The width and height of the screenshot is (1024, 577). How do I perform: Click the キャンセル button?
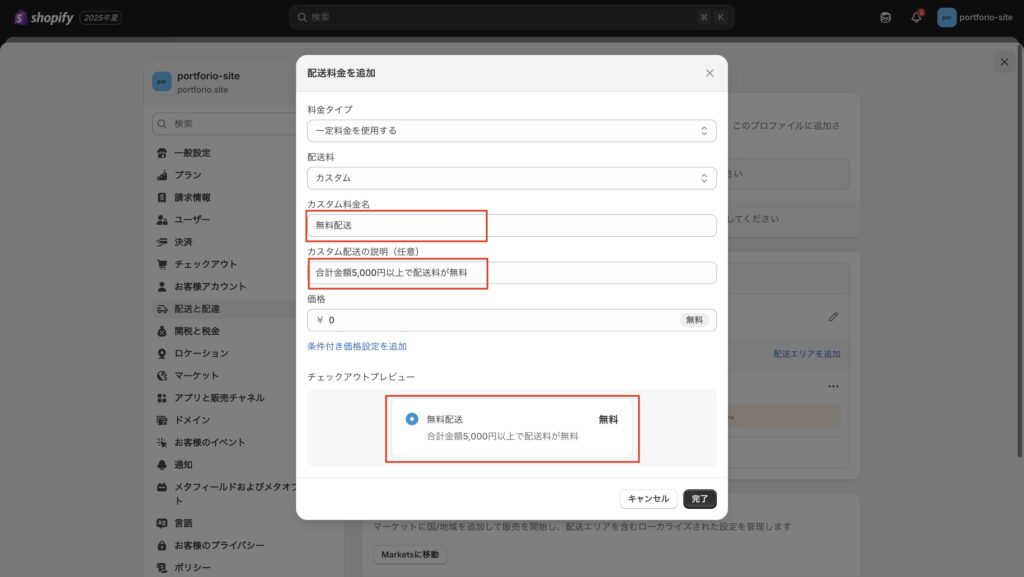point(648,498)
